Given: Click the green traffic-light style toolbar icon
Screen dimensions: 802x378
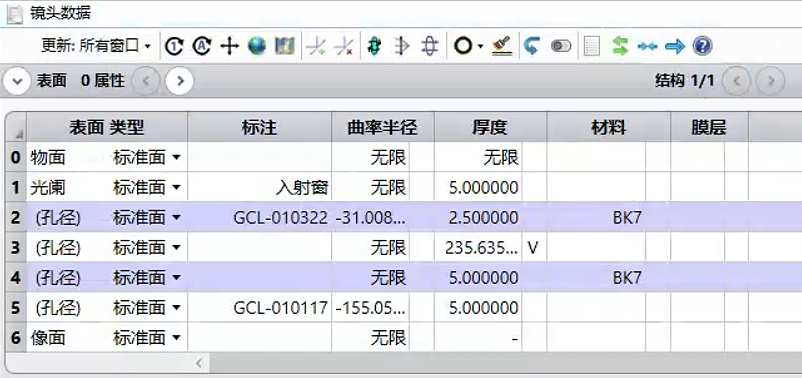Looking at the screenshot, I should pos(374,47).
